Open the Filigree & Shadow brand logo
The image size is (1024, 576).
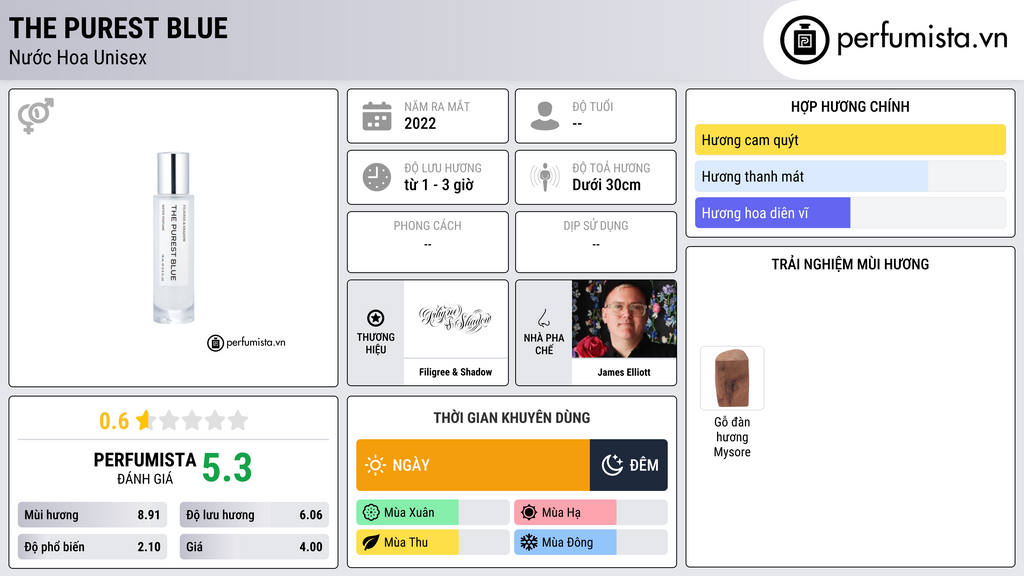click(455, 319)
